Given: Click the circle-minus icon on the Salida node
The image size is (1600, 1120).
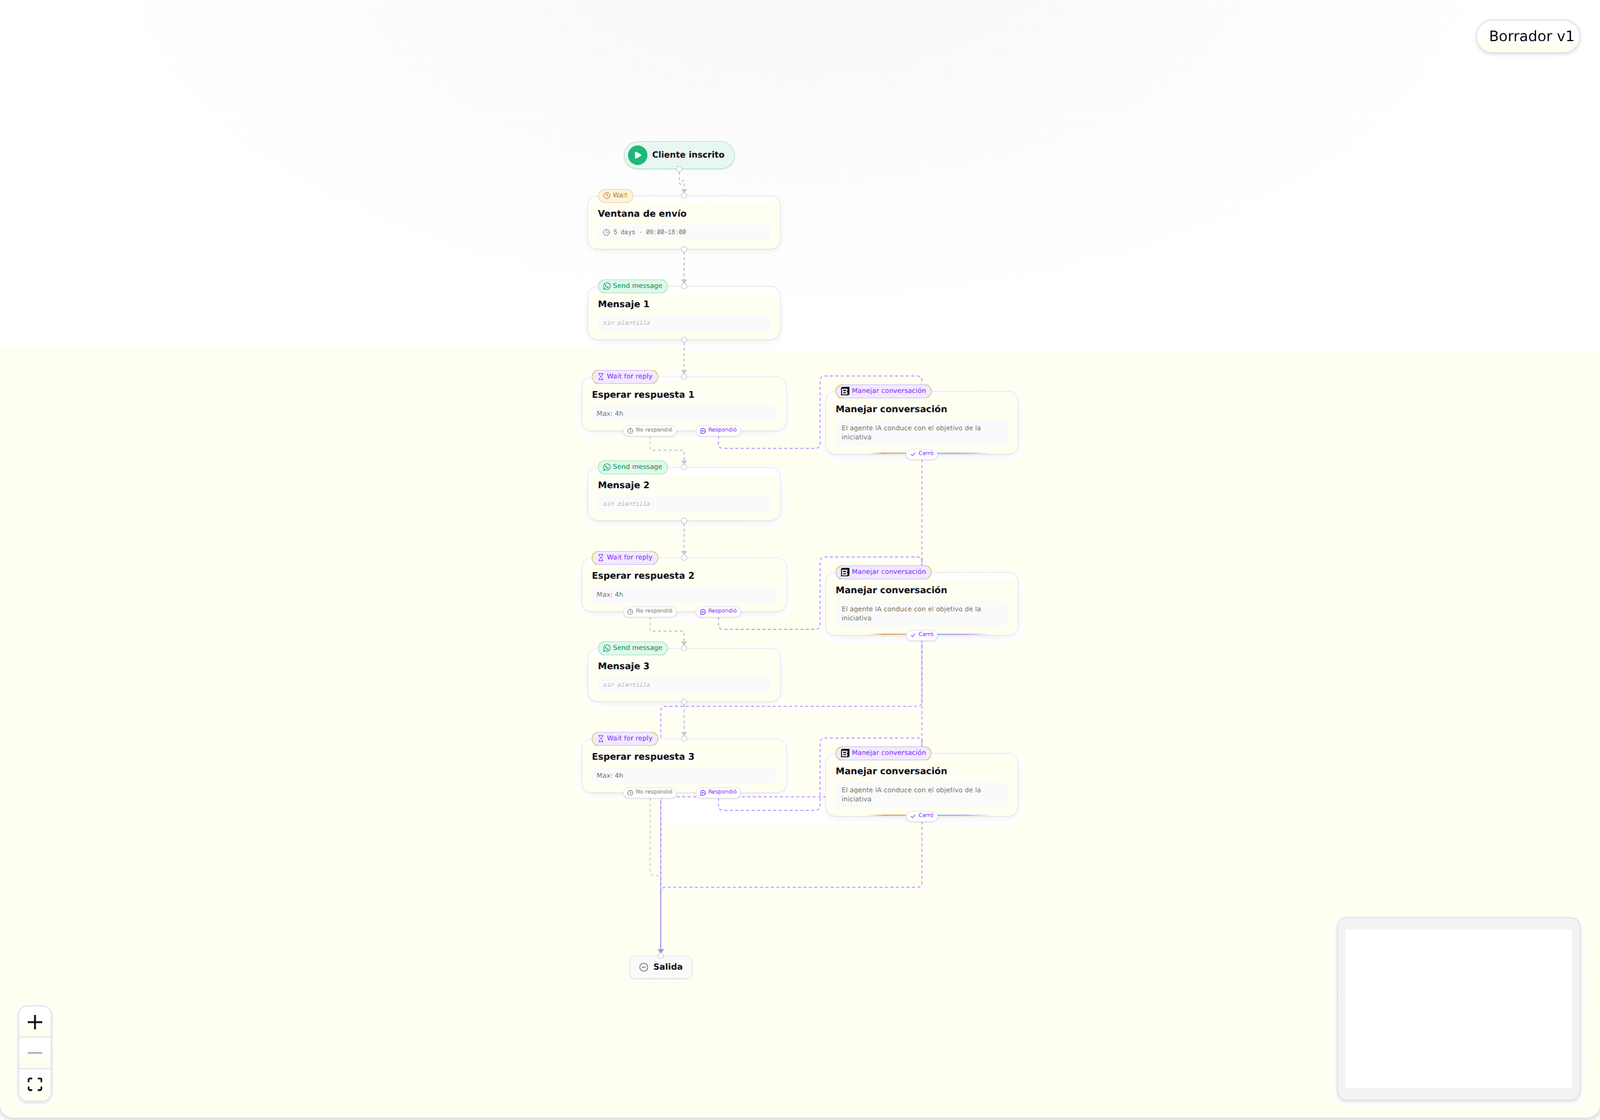Looking at the screenshot, I should 644,967.
